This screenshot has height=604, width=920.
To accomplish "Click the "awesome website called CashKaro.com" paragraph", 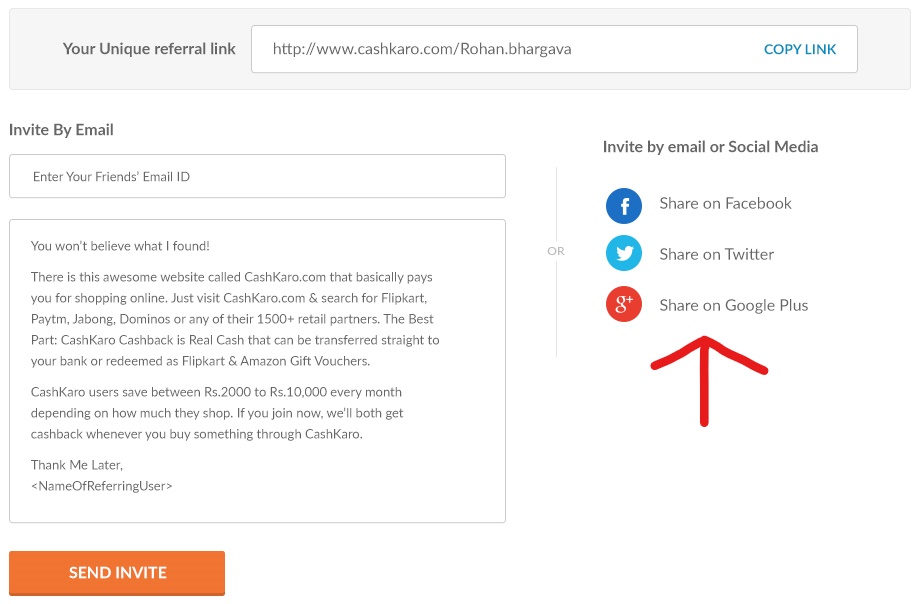I will [x=235, y=318].
